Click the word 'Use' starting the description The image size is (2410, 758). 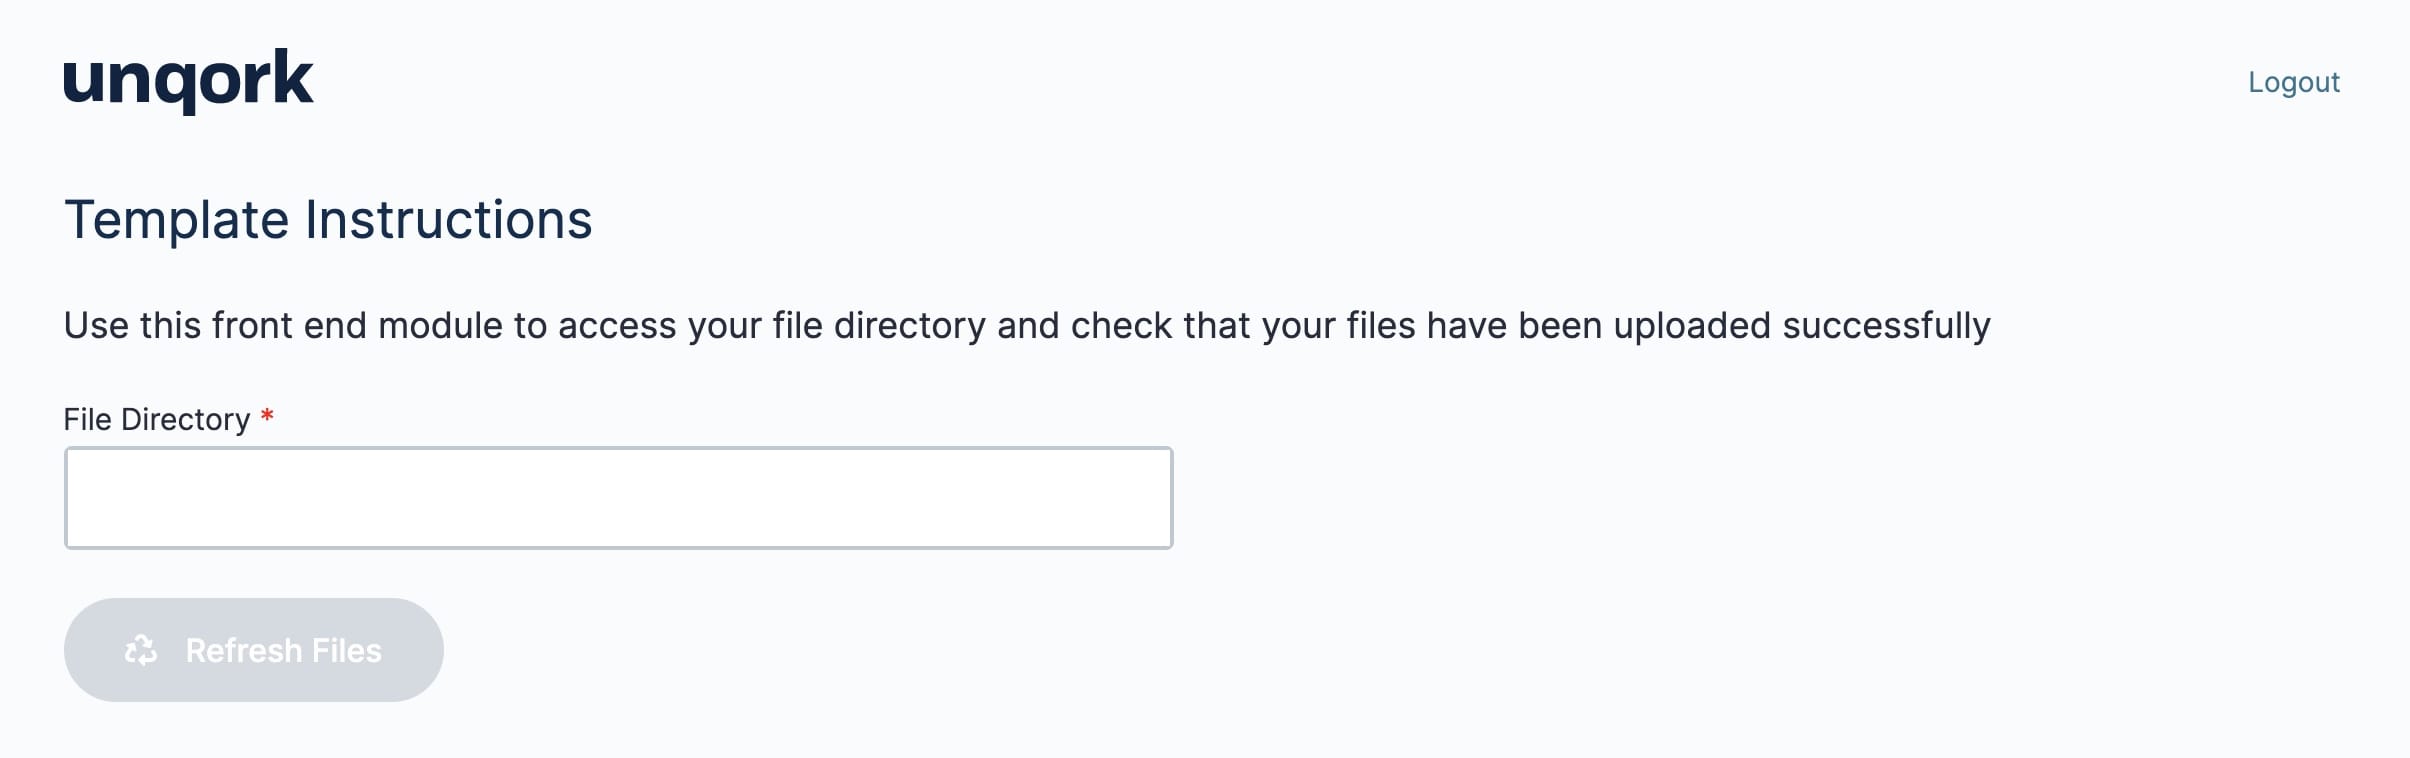(96, 326)
